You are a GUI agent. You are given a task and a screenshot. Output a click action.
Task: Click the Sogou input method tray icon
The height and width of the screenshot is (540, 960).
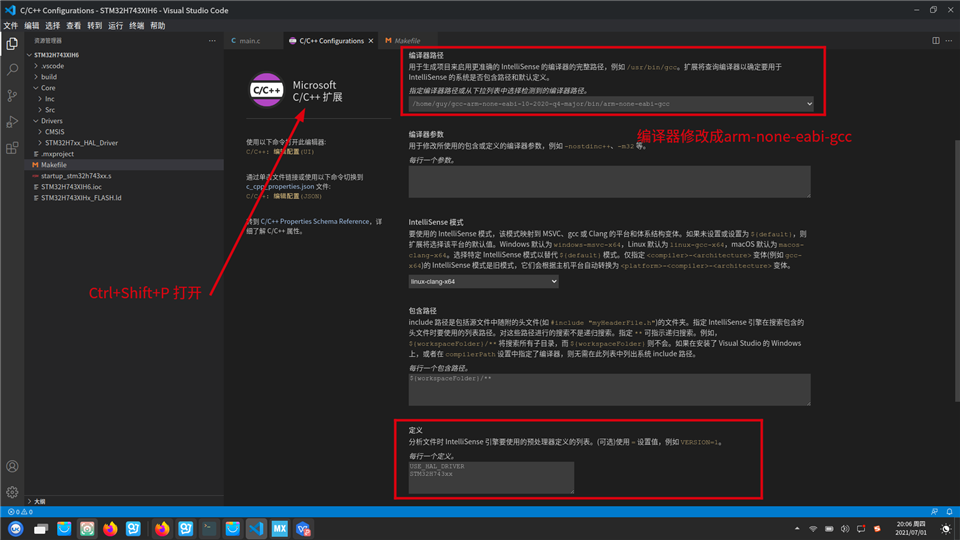coord(877,528)
